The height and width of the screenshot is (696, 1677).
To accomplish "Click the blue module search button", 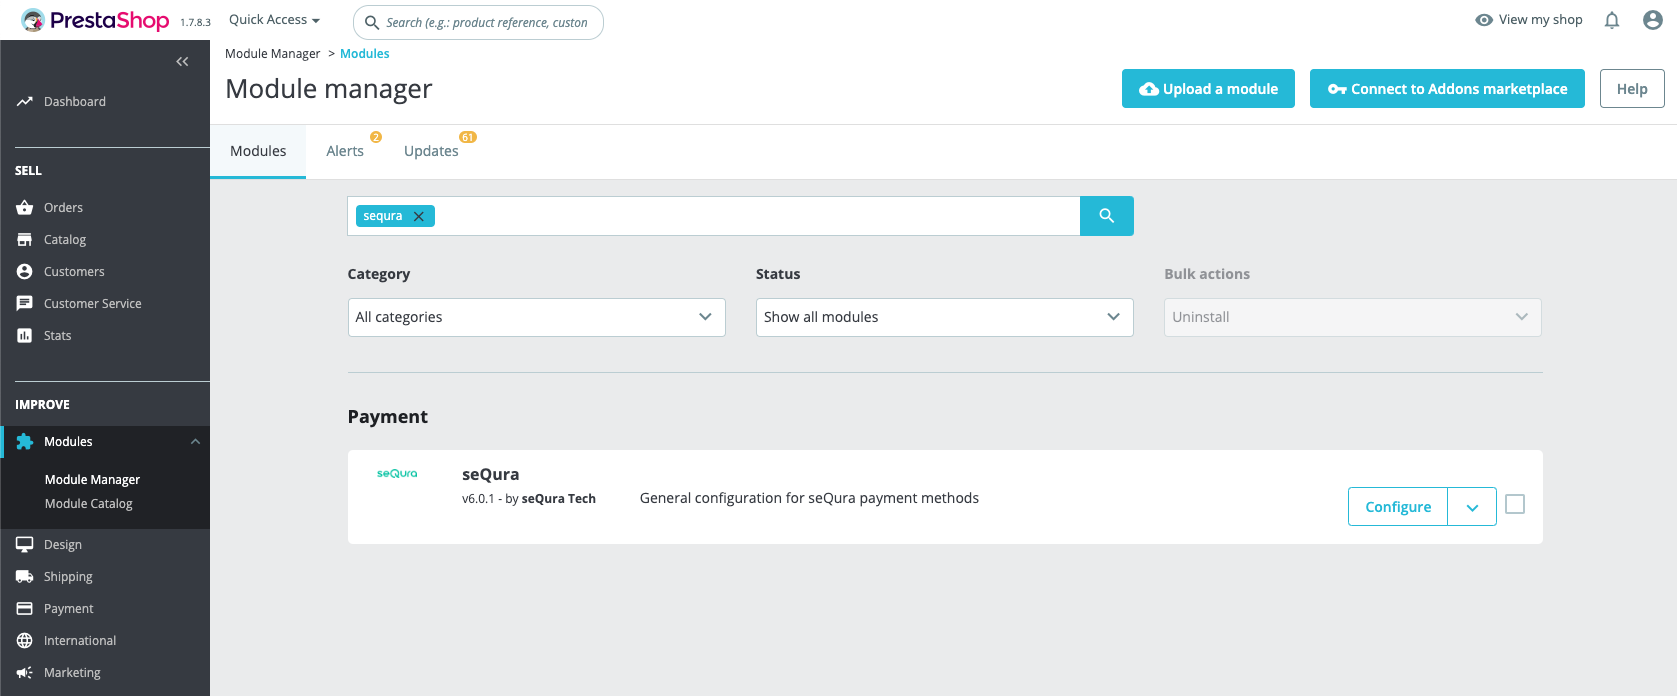I will tap(1106, 216).
